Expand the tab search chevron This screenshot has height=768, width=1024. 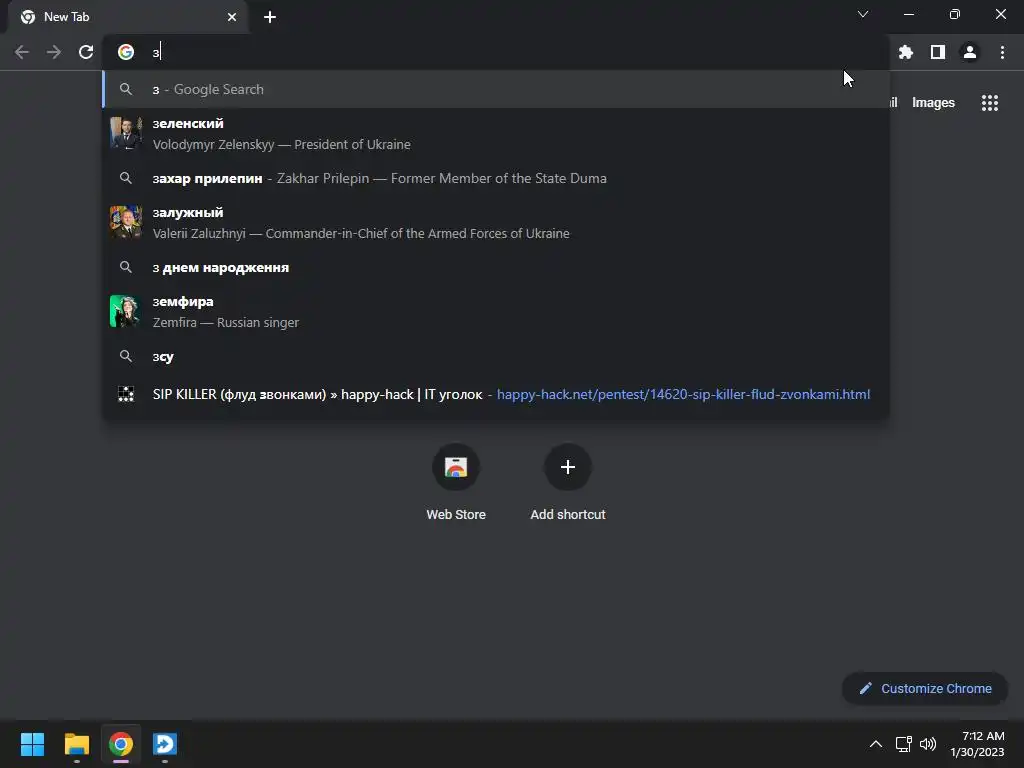[x=863, y=14]
